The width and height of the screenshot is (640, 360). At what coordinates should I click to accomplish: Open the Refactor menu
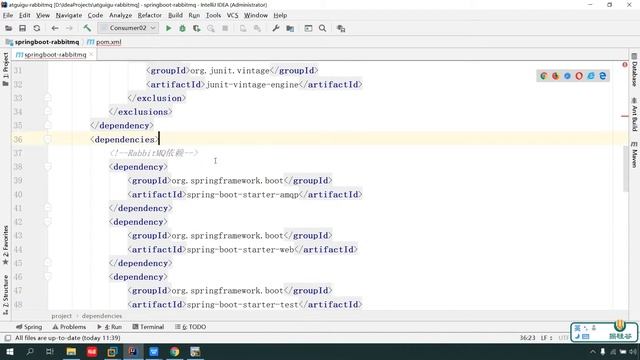pyautogui.click(x=149, y=15)
